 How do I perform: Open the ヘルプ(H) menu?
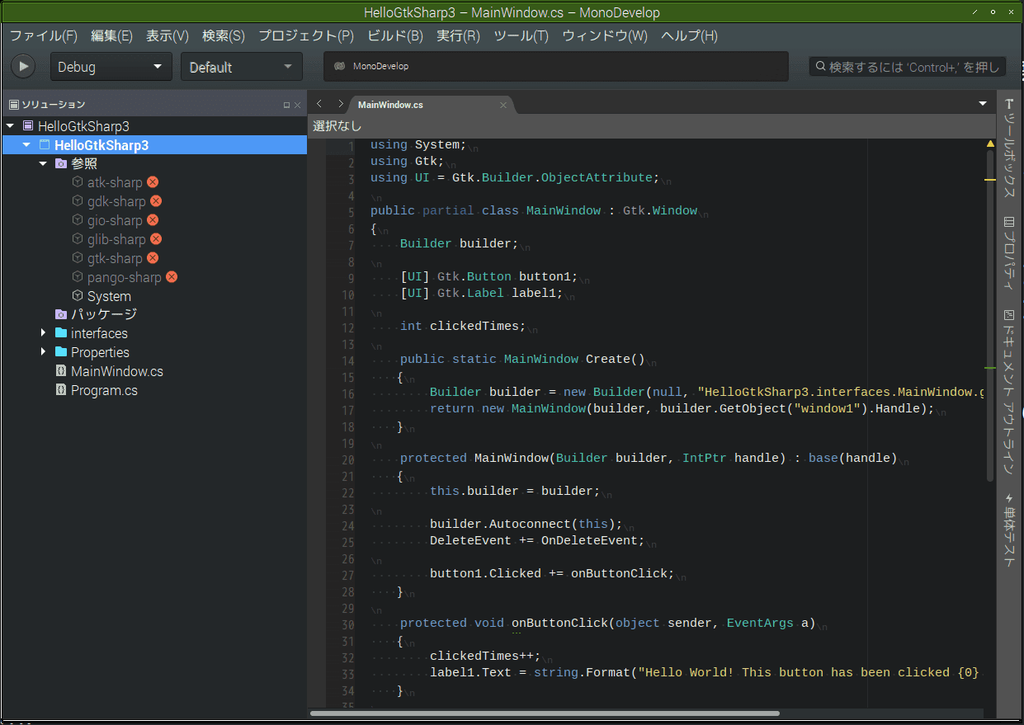[x=689, y=36]
